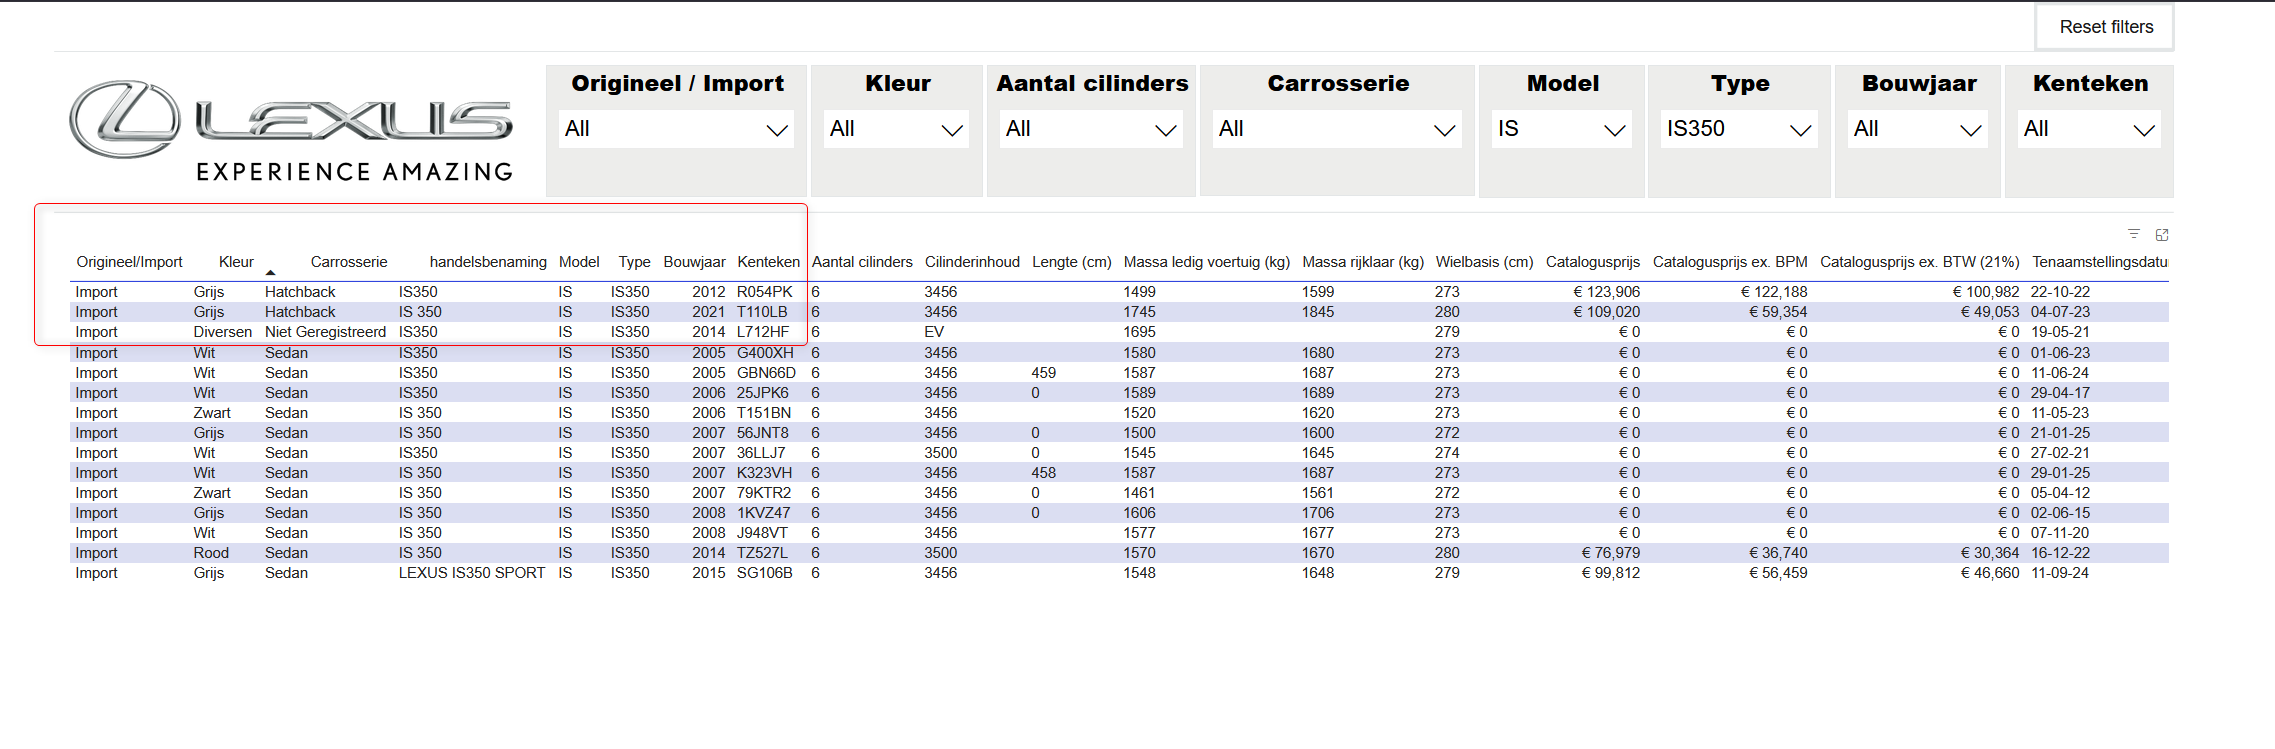
Task: Open the Bouwjaar filter dropdown
Action: (1917, 130)
